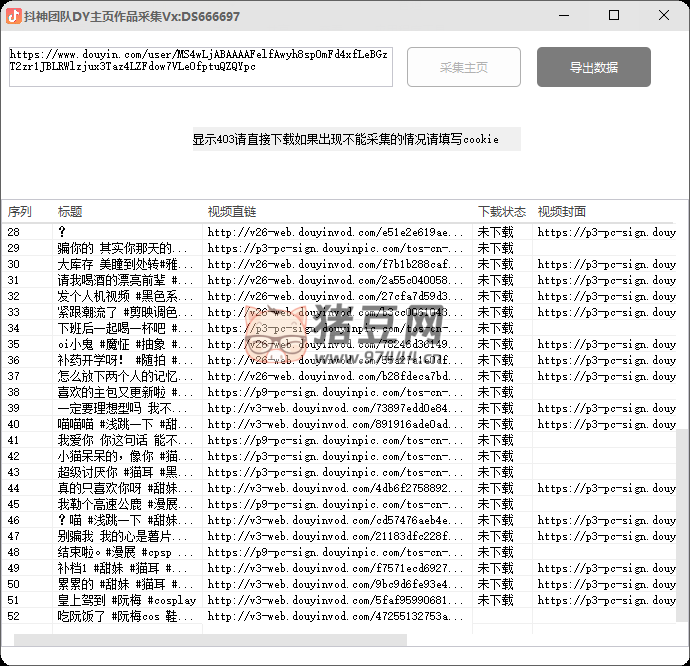Image resolution: width=690 pixels, height=666 pixels.
Task: Select row titled 我爱你 你这句话
Action: point(338,440)
